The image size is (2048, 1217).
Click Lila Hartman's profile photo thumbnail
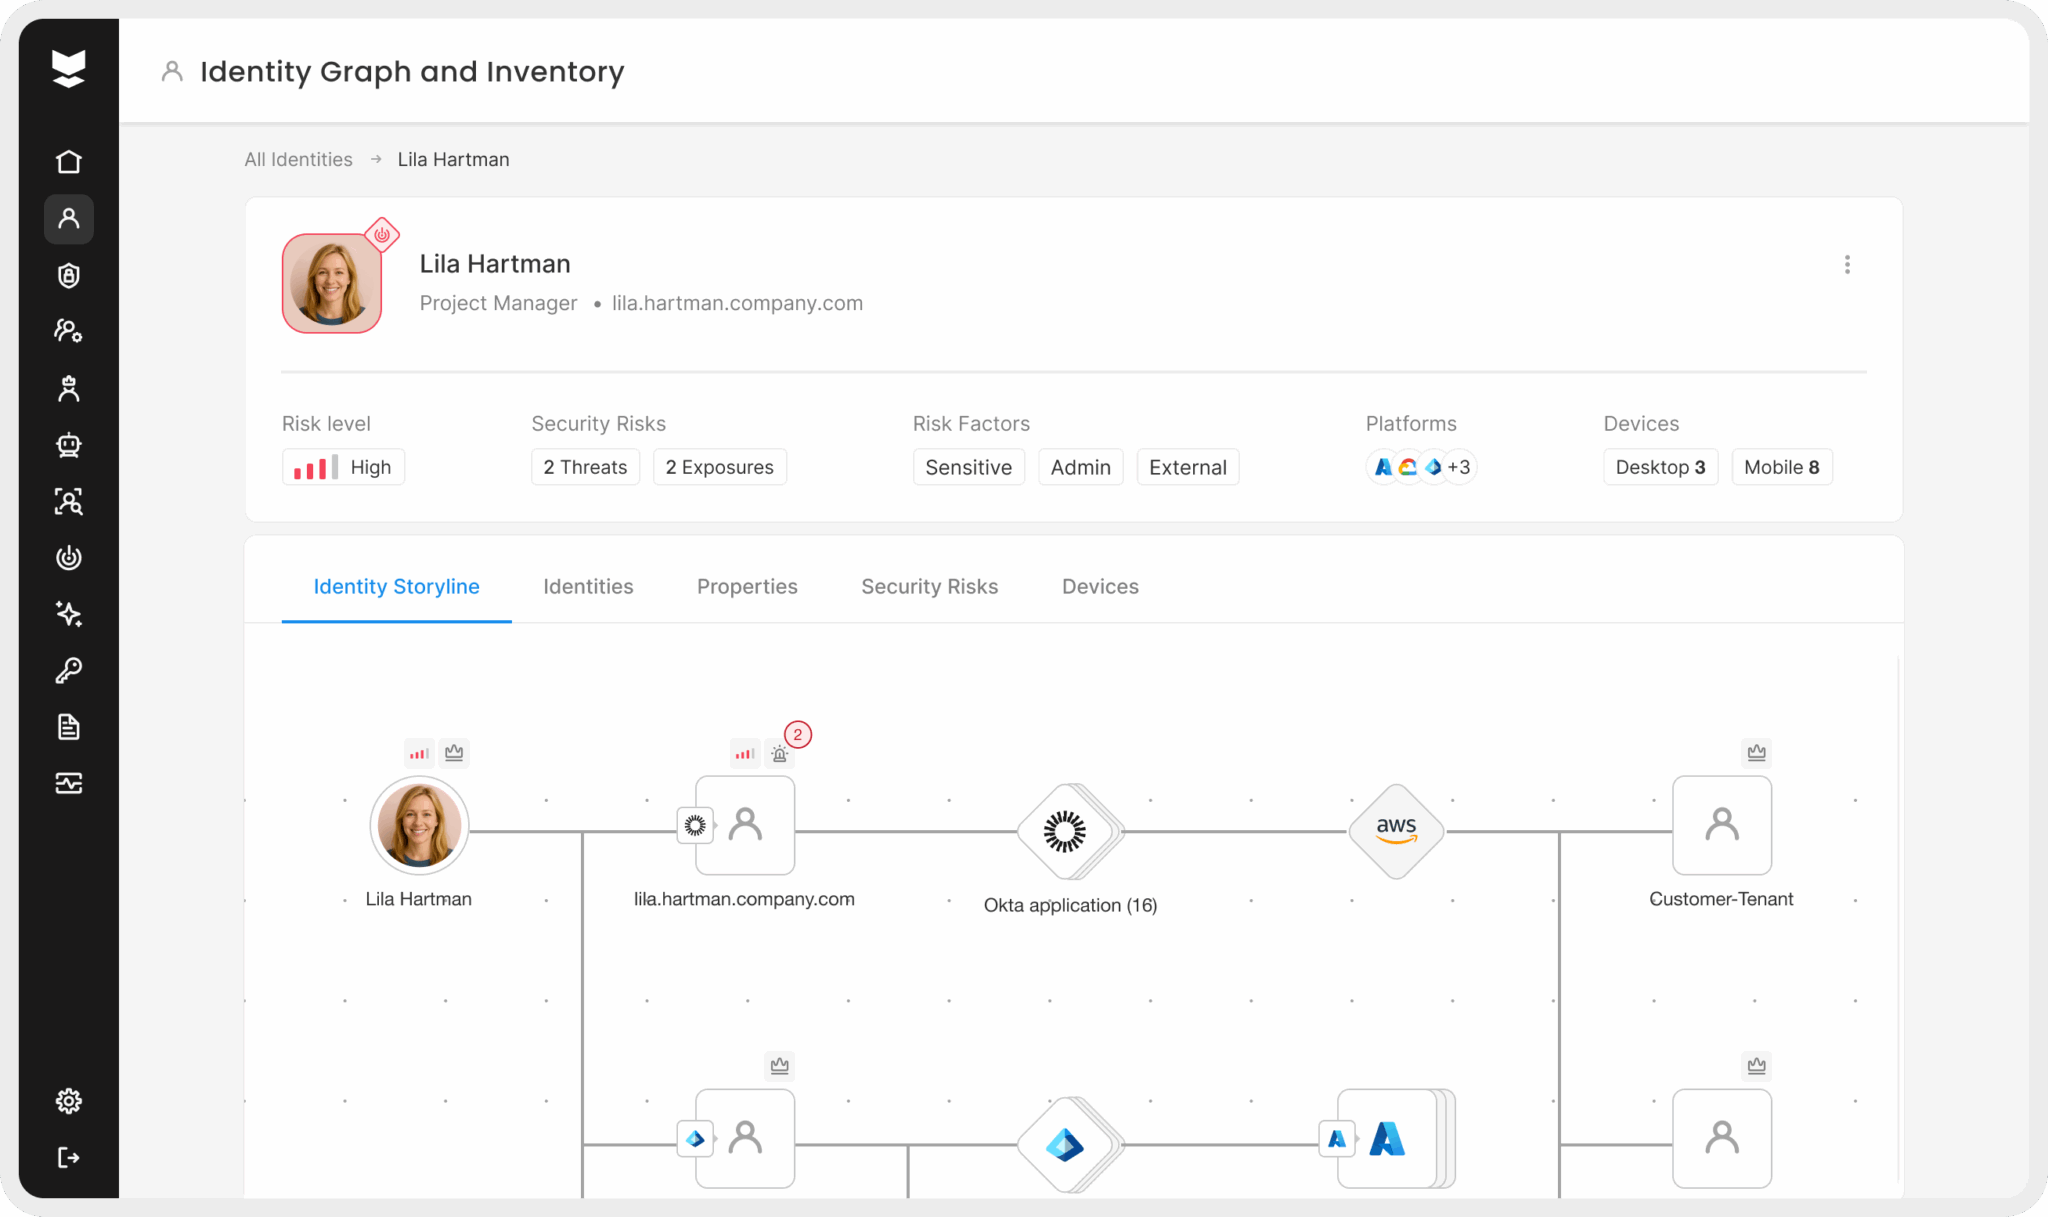(x=332, y=283)
